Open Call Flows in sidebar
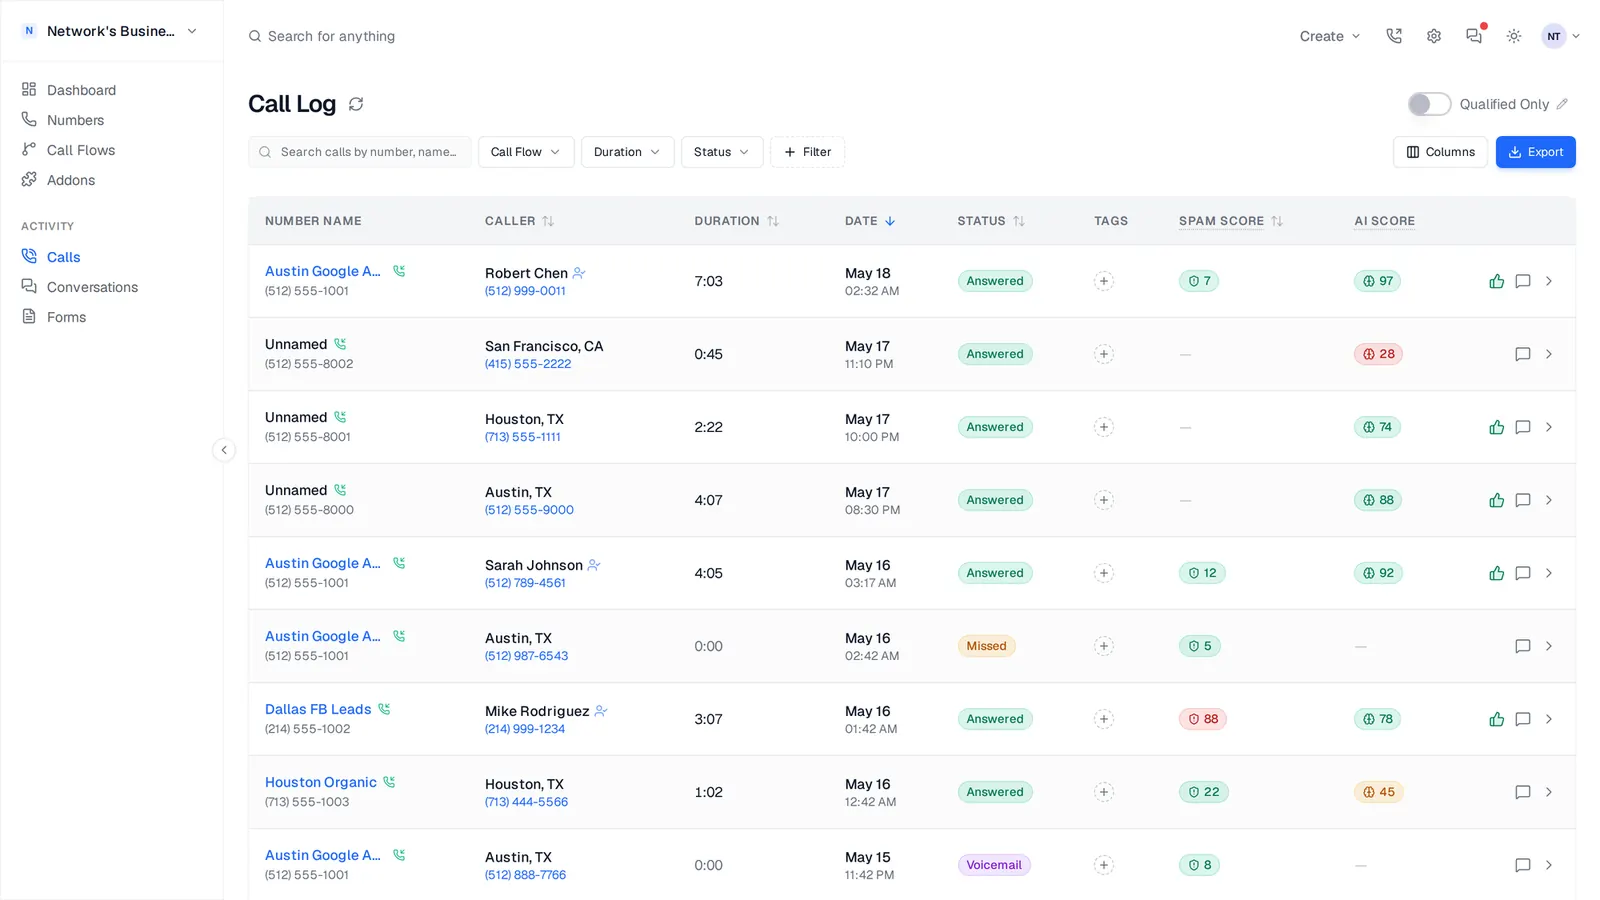This screenshot has width=1600, height=900. (81, 150)
